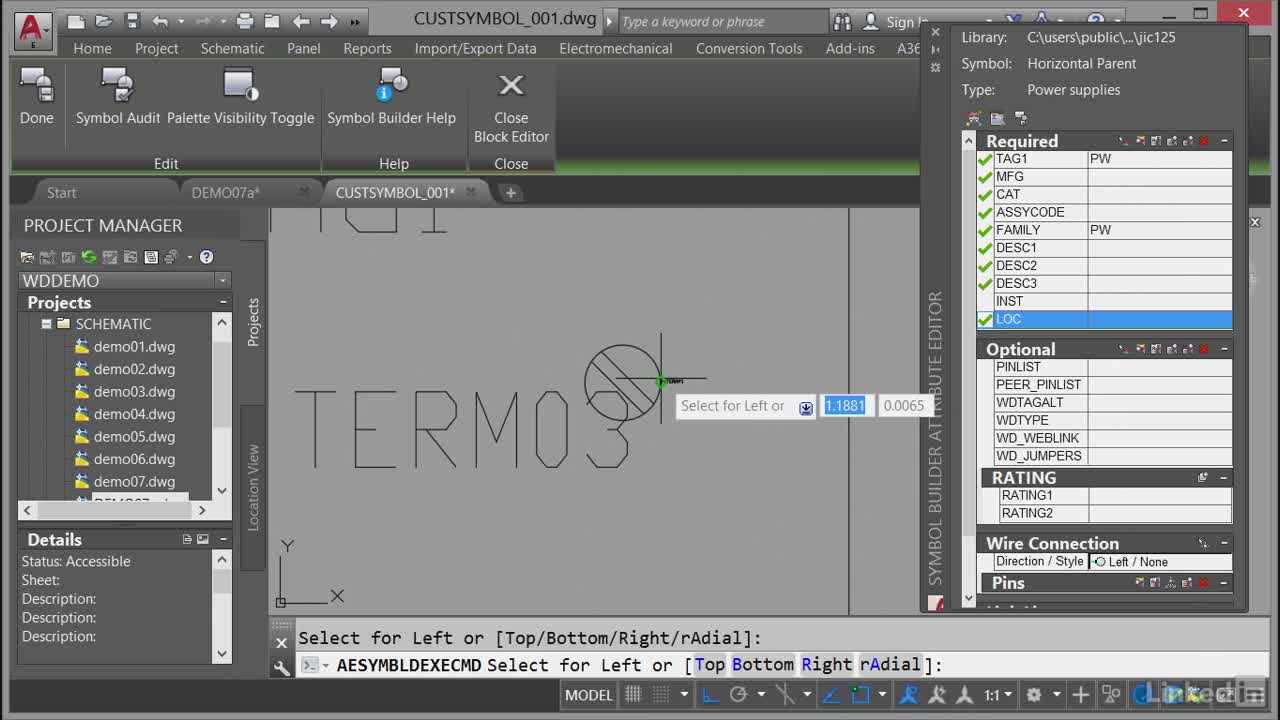Toggle the MFG attribute checkmark
The image size is (1280, 720).
point(985,177)
